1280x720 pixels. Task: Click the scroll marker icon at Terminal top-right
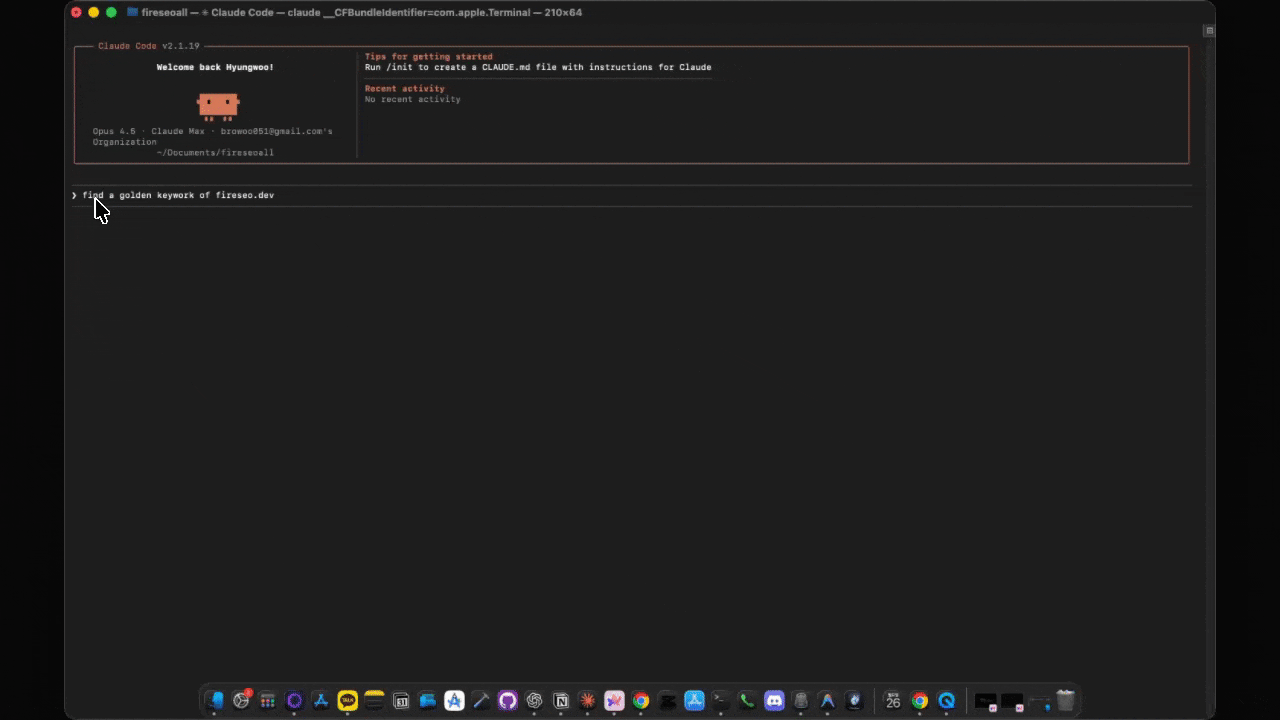pyautogui.click(x=1209, y=31)
